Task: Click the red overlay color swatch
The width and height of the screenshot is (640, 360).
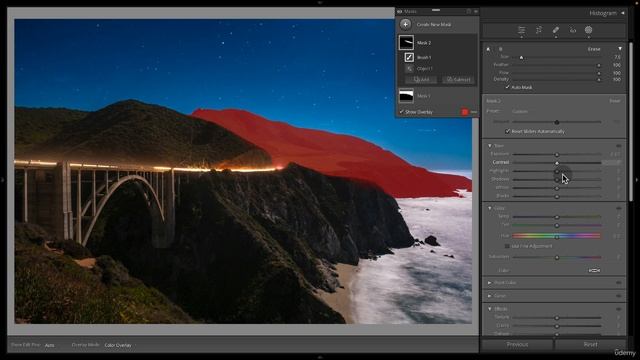Action: point(465,112)
